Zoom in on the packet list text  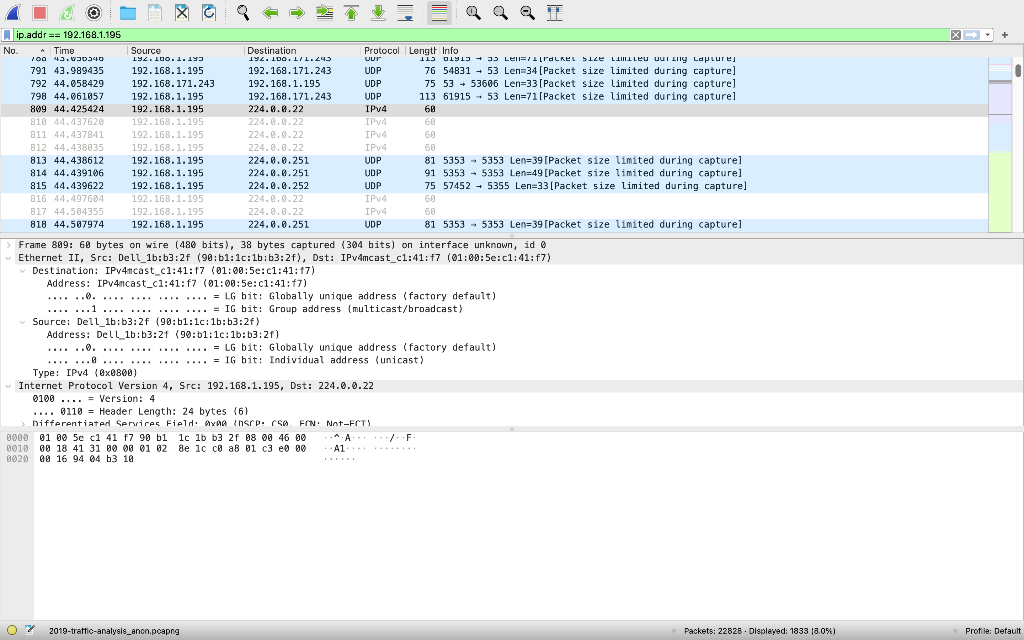[472, 12]
